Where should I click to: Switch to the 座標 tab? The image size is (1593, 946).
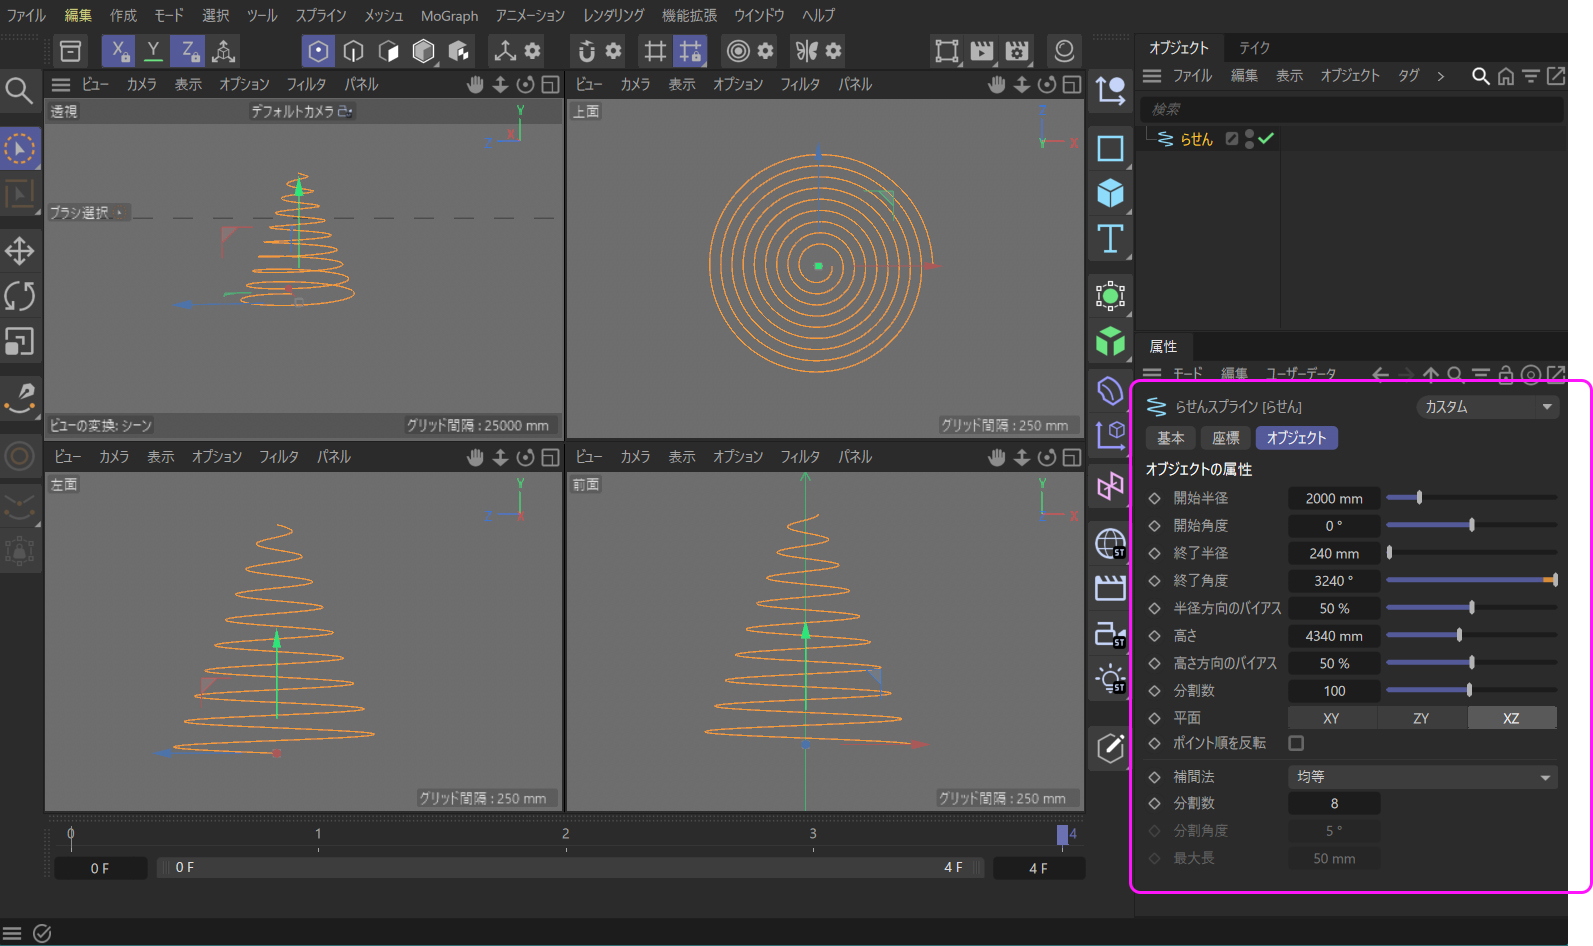pos(1225,438)
